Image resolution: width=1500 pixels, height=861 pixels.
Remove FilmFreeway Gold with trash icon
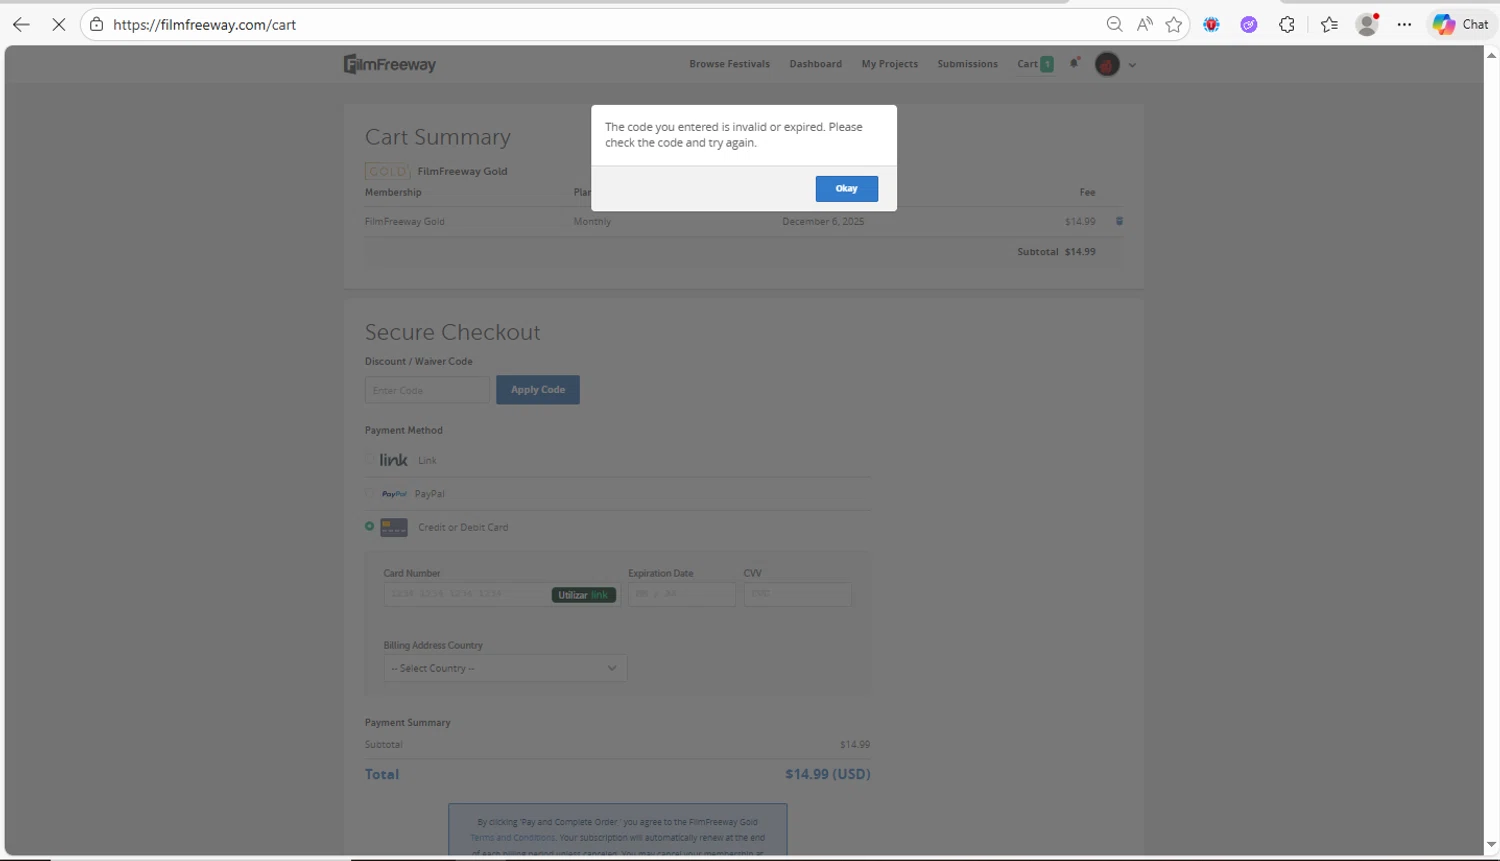point(1119,221)
